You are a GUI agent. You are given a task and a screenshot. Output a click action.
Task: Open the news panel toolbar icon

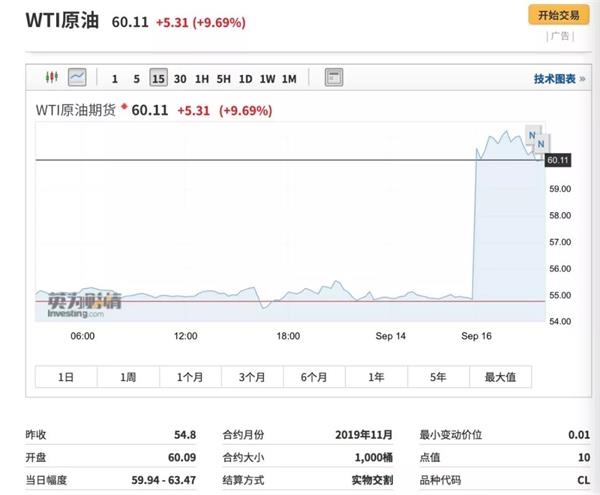point(334,77)
